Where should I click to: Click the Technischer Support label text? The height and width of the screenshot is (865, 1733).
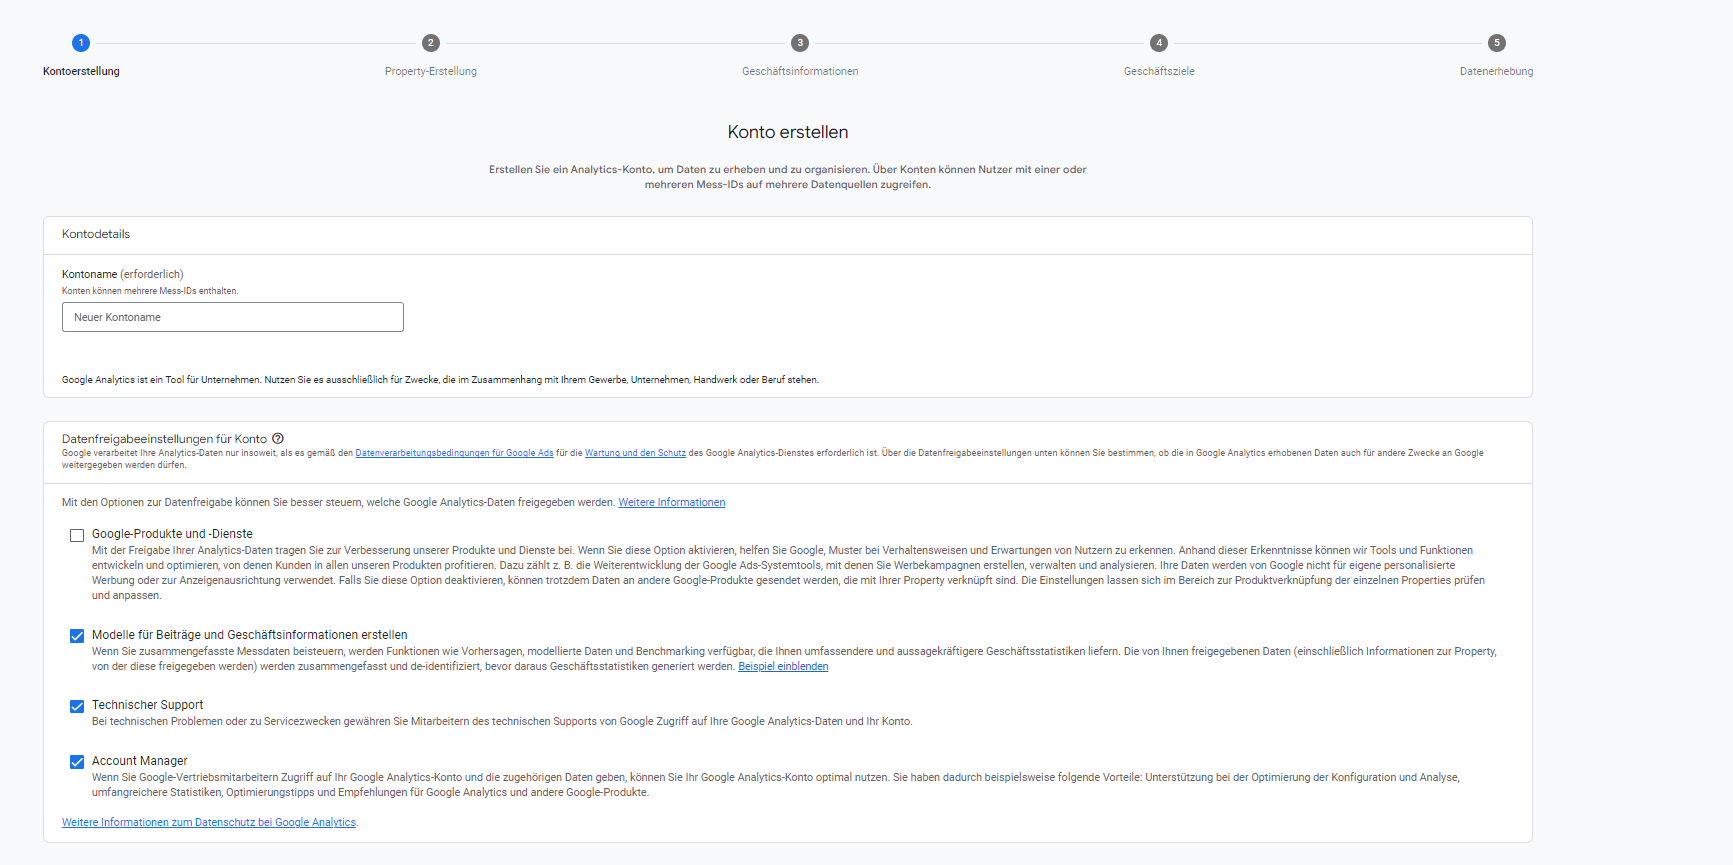[x=147, y=705]
